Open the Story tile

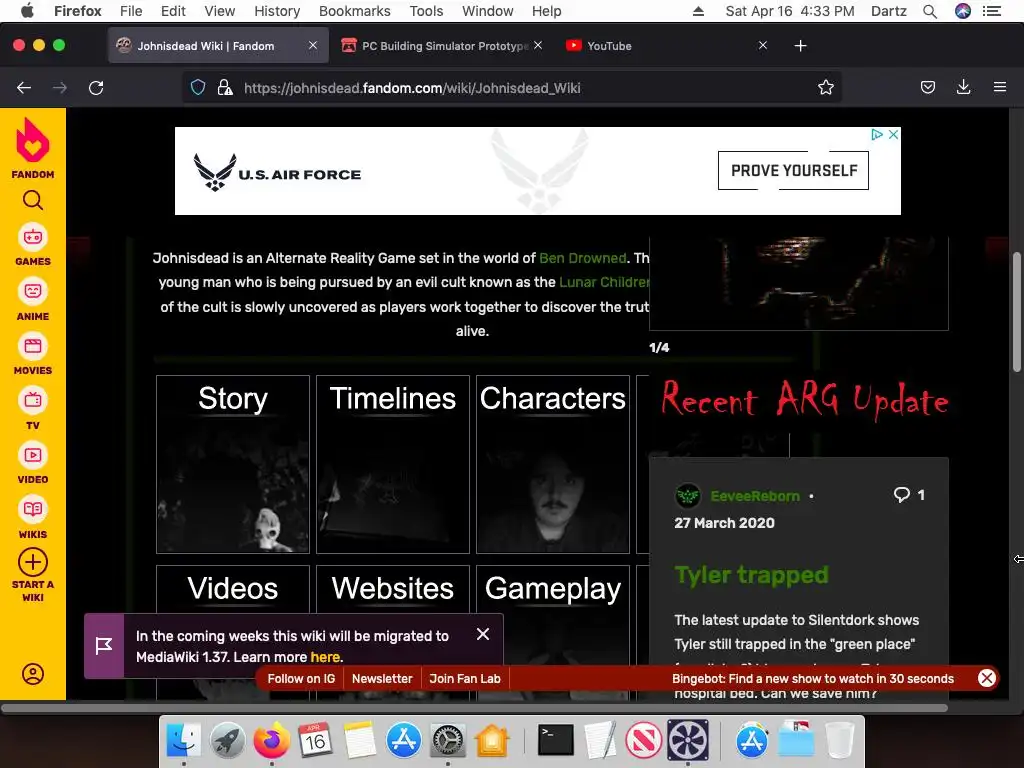(x=232, y=464)
